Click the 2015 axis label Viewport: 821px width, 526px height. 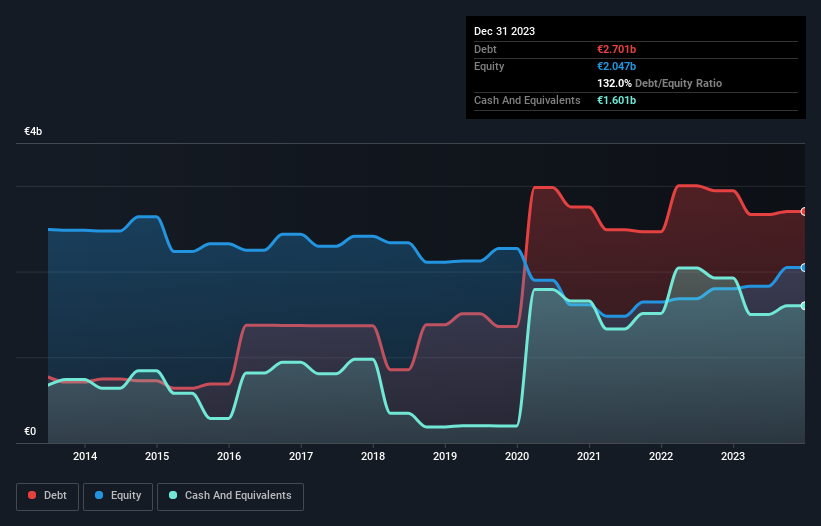[157, 456]
